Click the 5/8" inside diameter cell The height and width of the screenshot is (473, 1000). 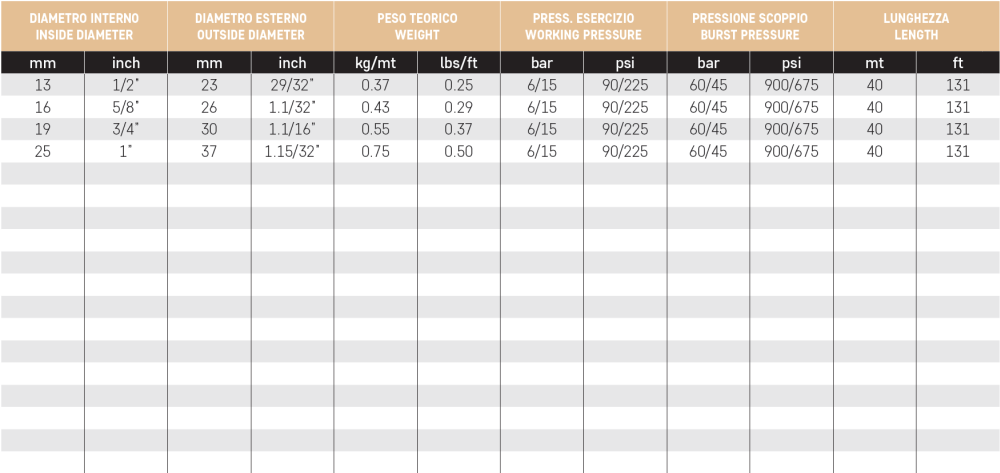(126, 107)
